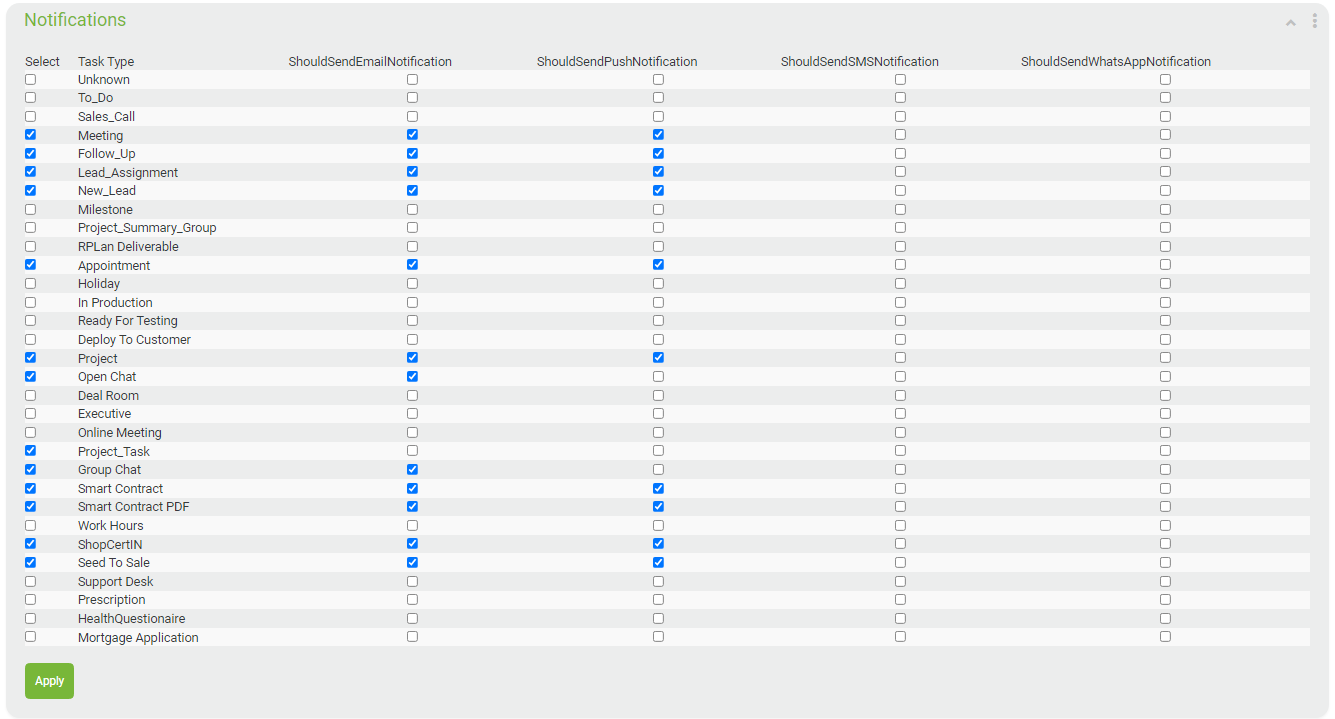Screen dimensions: 1335x719
Task: Tick Select checkbox for HealthQuestionaire
Action: pos(30,618)
